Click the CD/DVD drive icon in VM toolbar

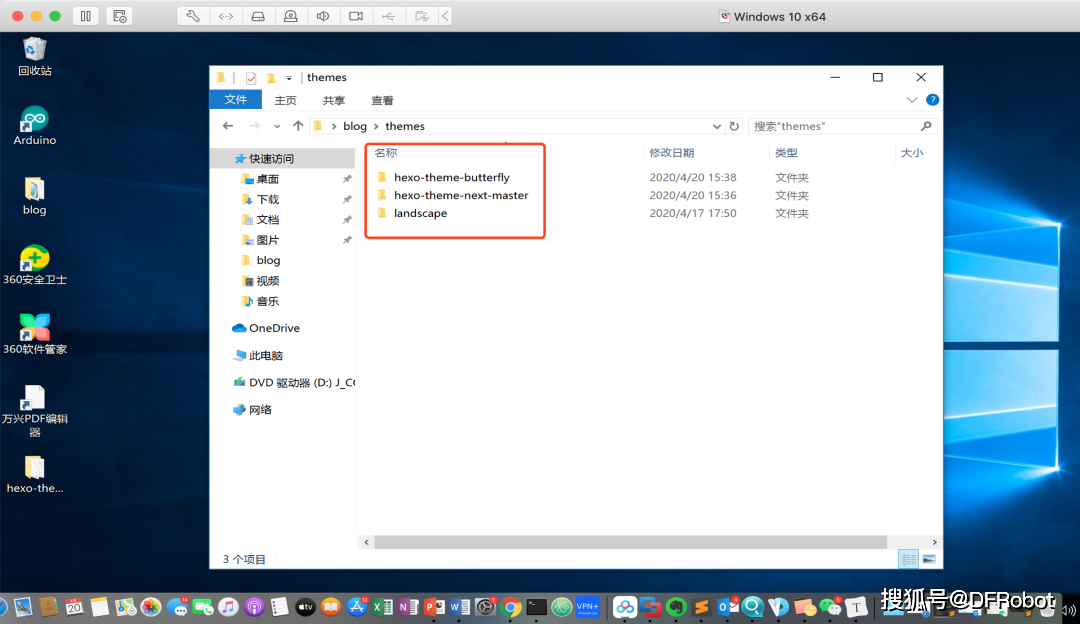tap(291, 16)
